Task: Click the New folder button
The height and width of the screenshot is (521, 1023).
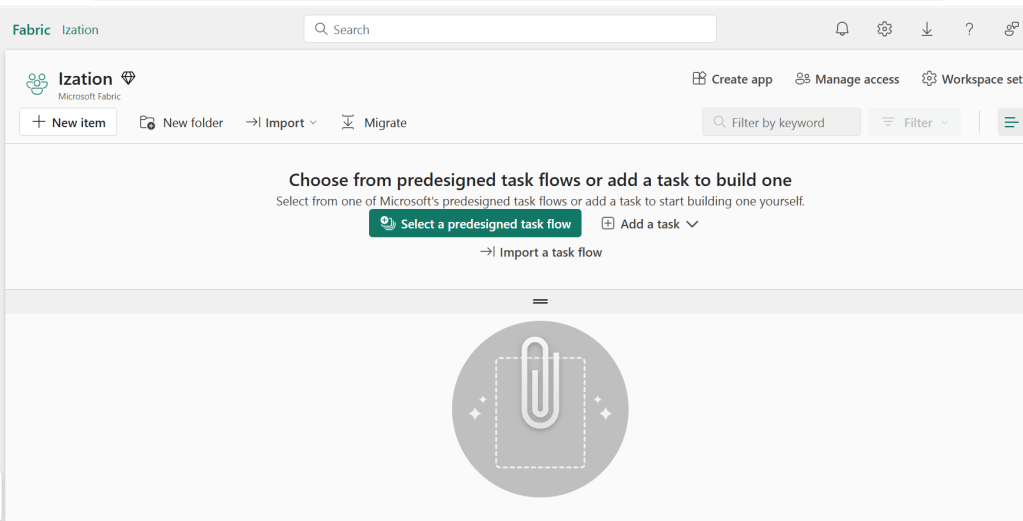Action: coord(181,122)
